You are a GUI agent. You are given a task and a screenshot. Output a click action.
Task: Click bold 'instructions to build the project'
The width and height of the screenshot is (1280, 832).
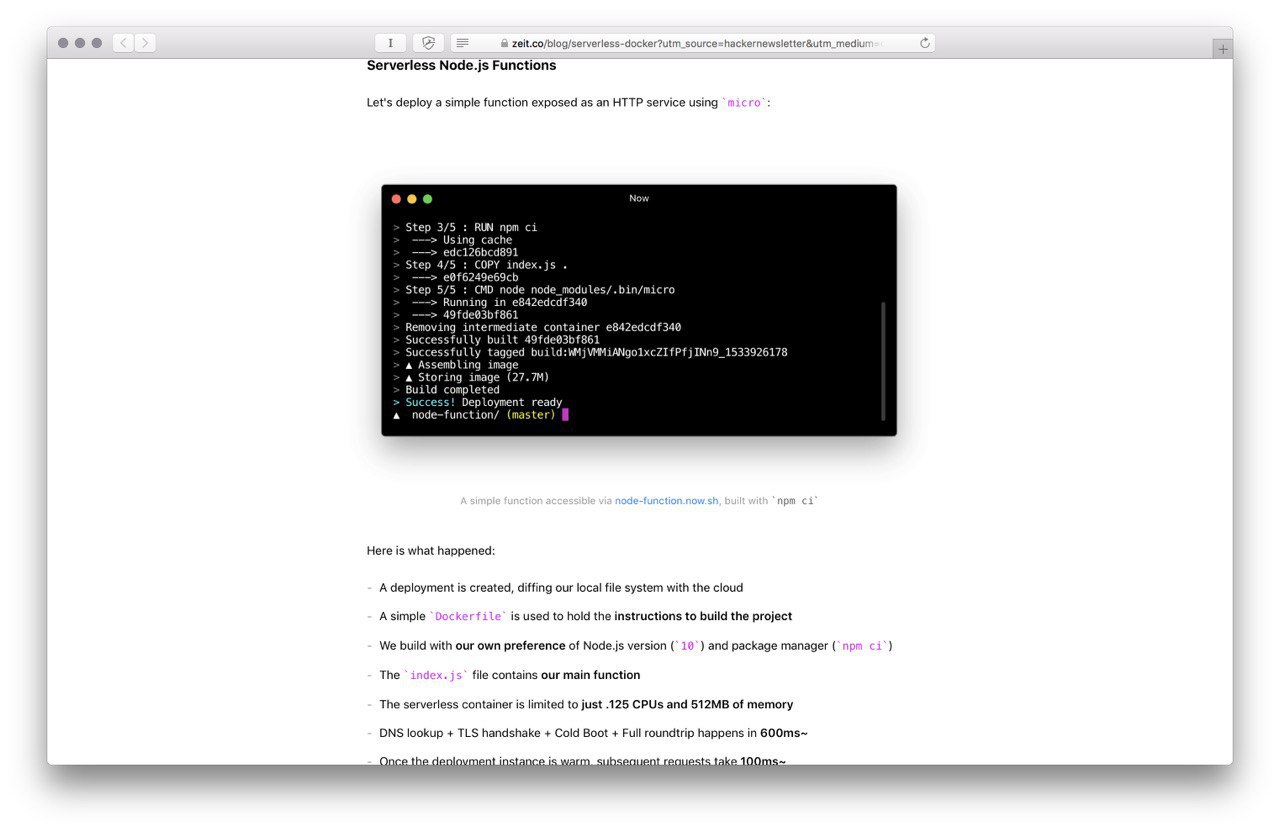[x=703, y=617]
